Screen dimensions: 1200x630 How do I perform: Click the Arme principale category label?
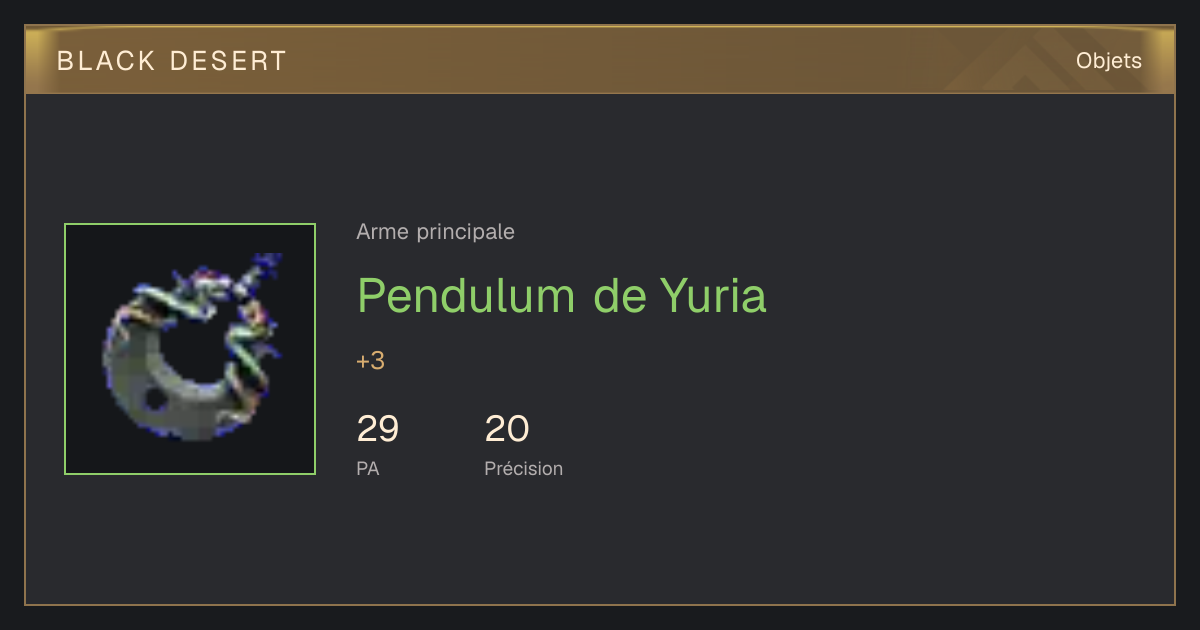(x=435, y=232)
